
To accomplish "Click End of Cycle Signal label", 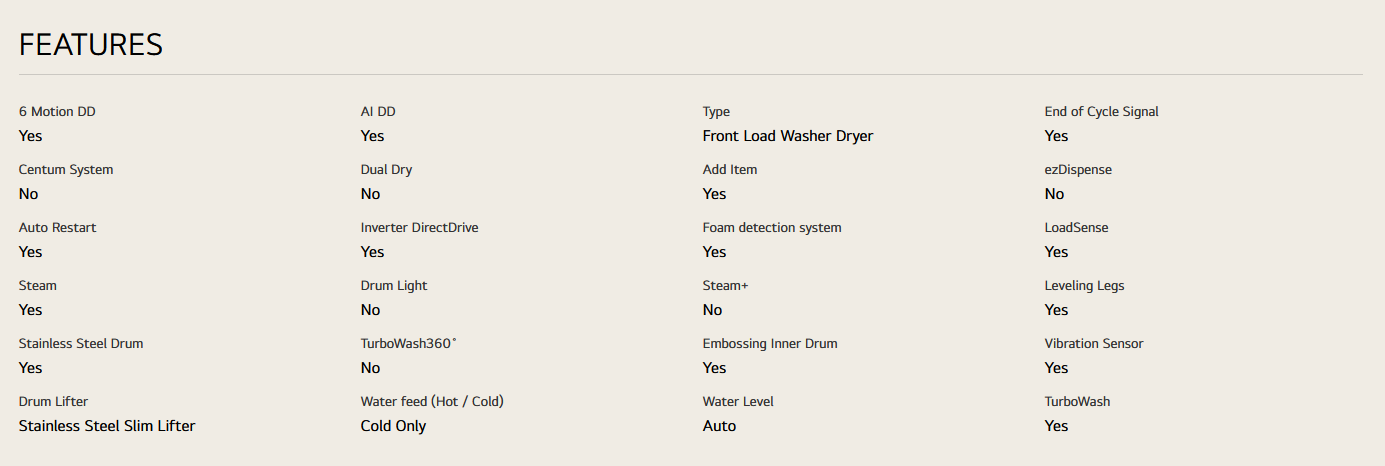I will (x=1101, y=112).
